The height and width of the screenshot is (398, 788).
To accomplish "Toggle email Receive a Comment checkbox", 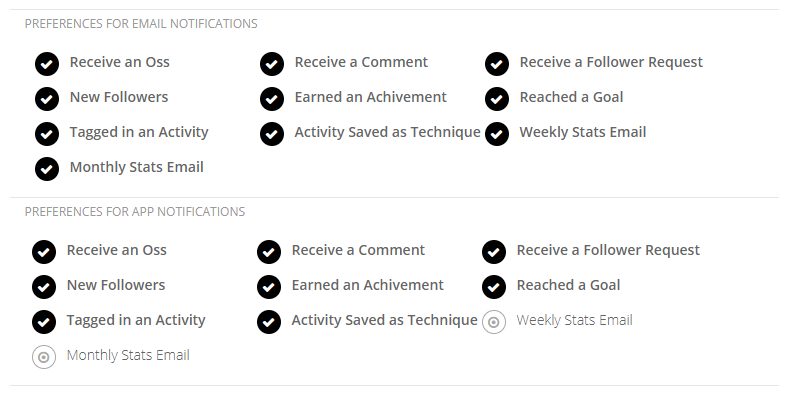I will (272, 64).
